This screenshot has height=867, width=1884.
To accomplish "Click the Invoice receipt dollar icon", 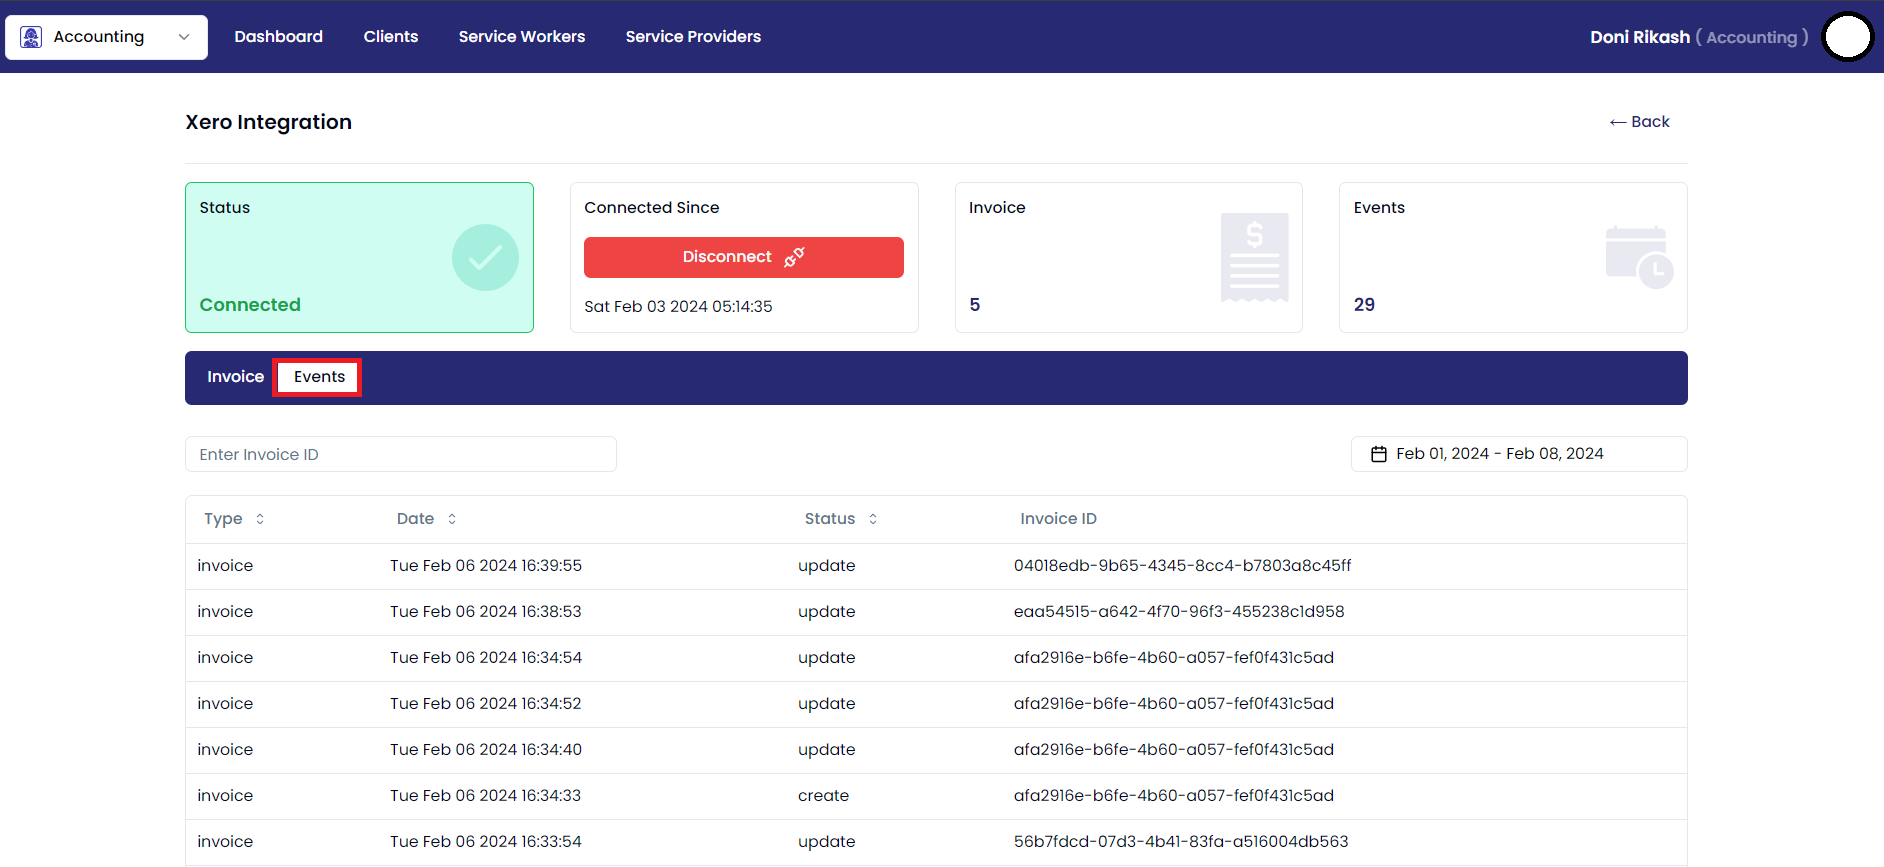I will [x=1254, y=257].
